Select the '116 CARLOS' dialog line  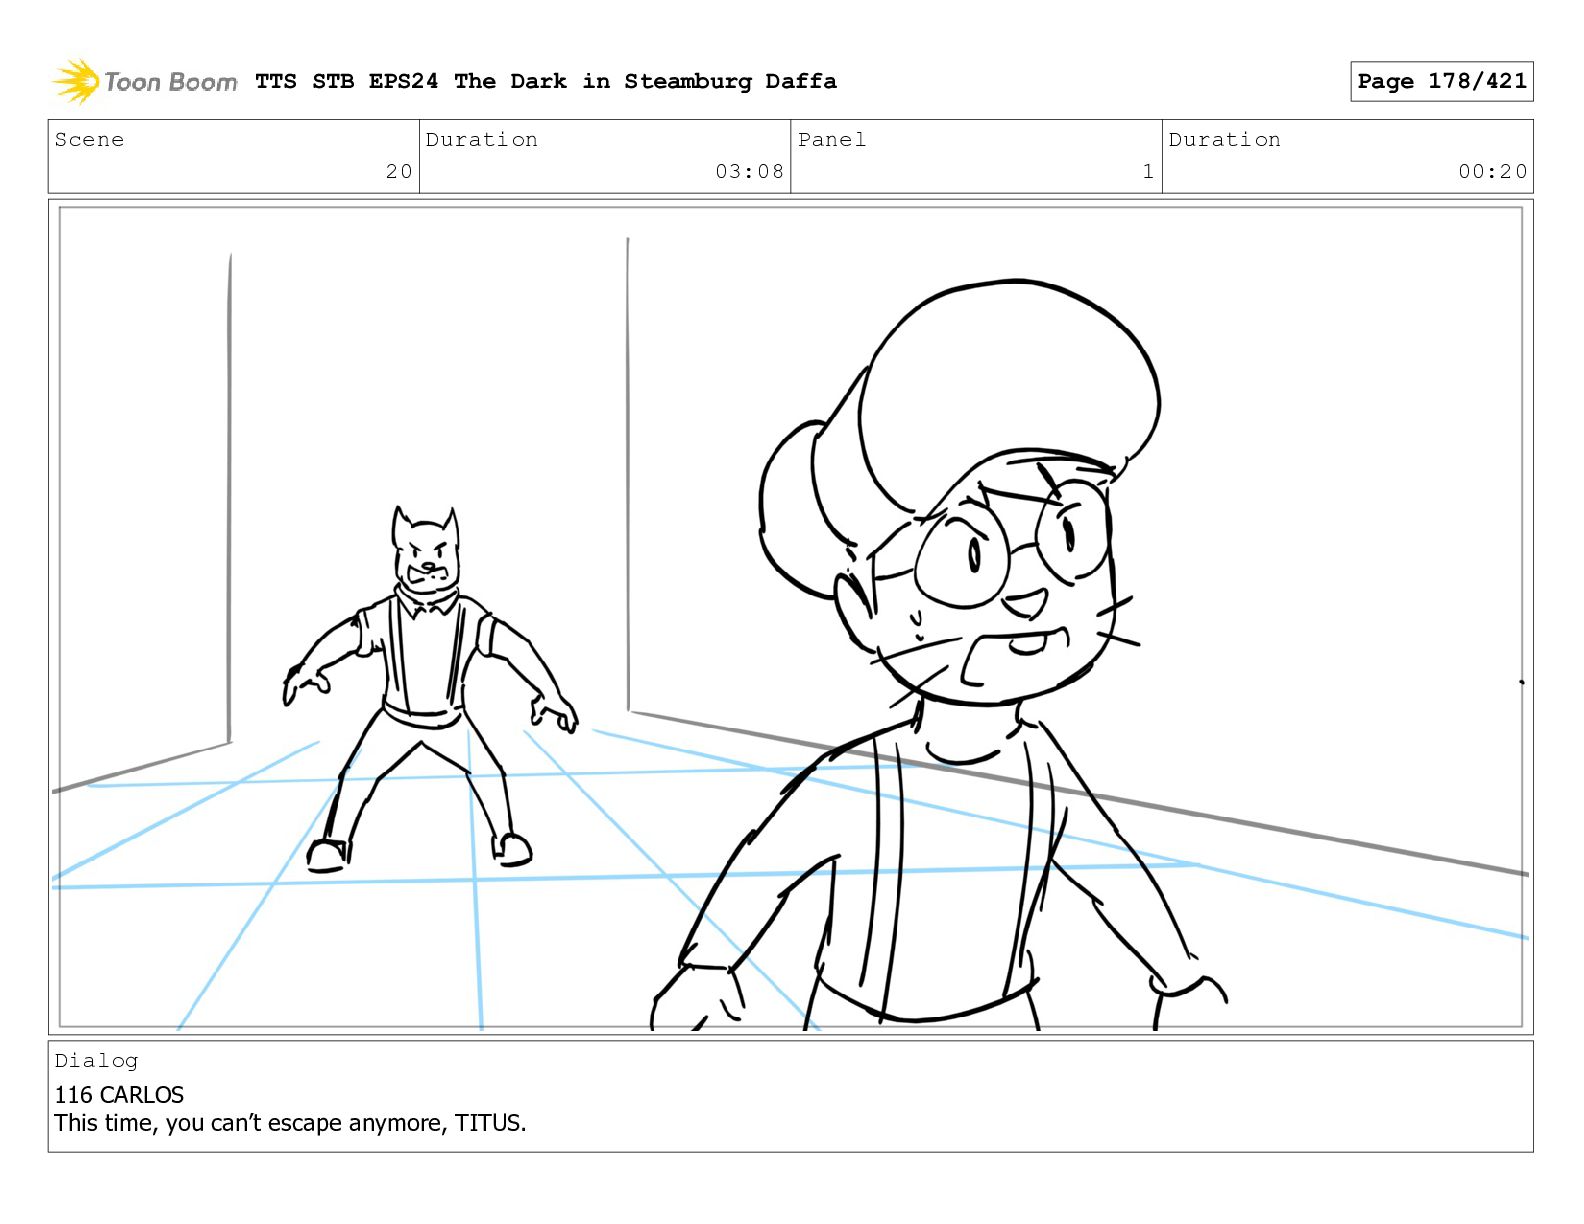(119, 1095)
